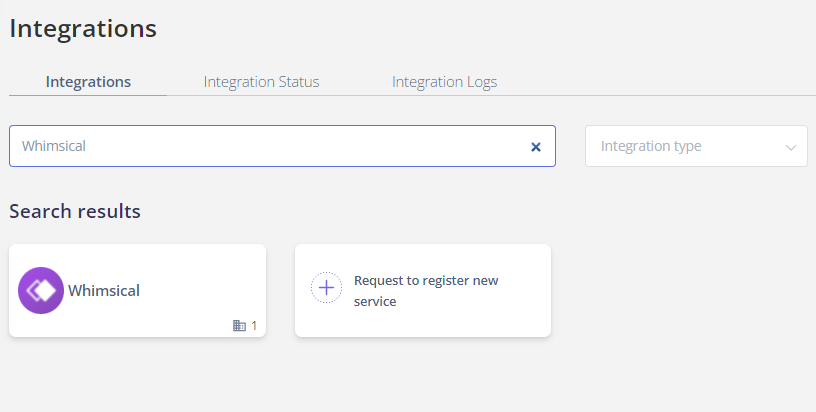Clear the Whimsical search text
This screenshot has height=412, width=816.
[536, 147]
